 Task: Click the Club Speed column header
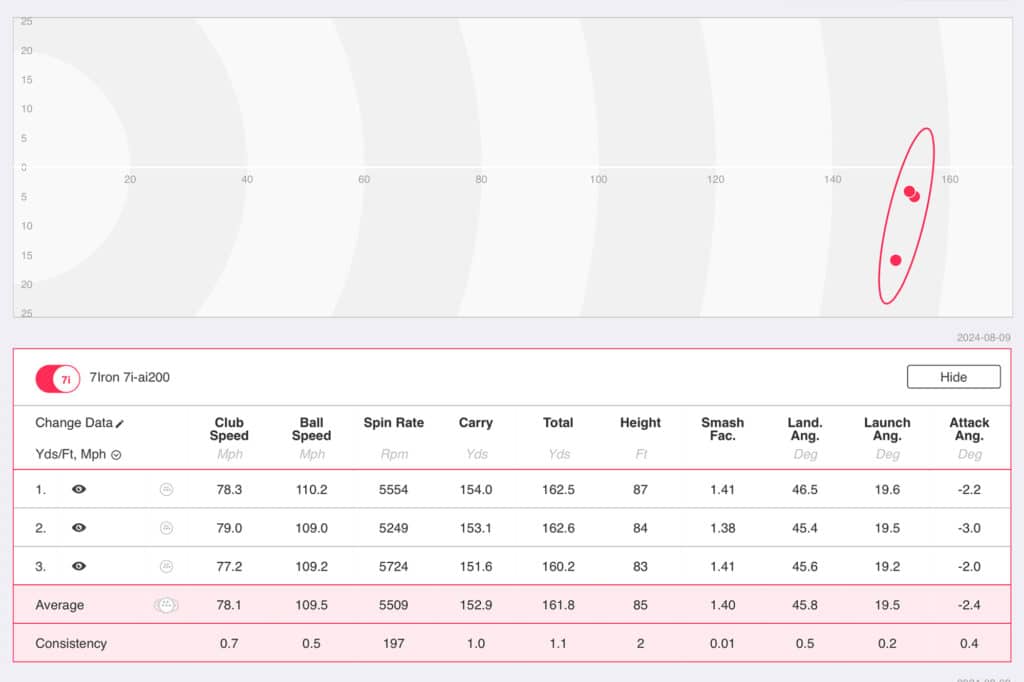(x=229, y=429)
